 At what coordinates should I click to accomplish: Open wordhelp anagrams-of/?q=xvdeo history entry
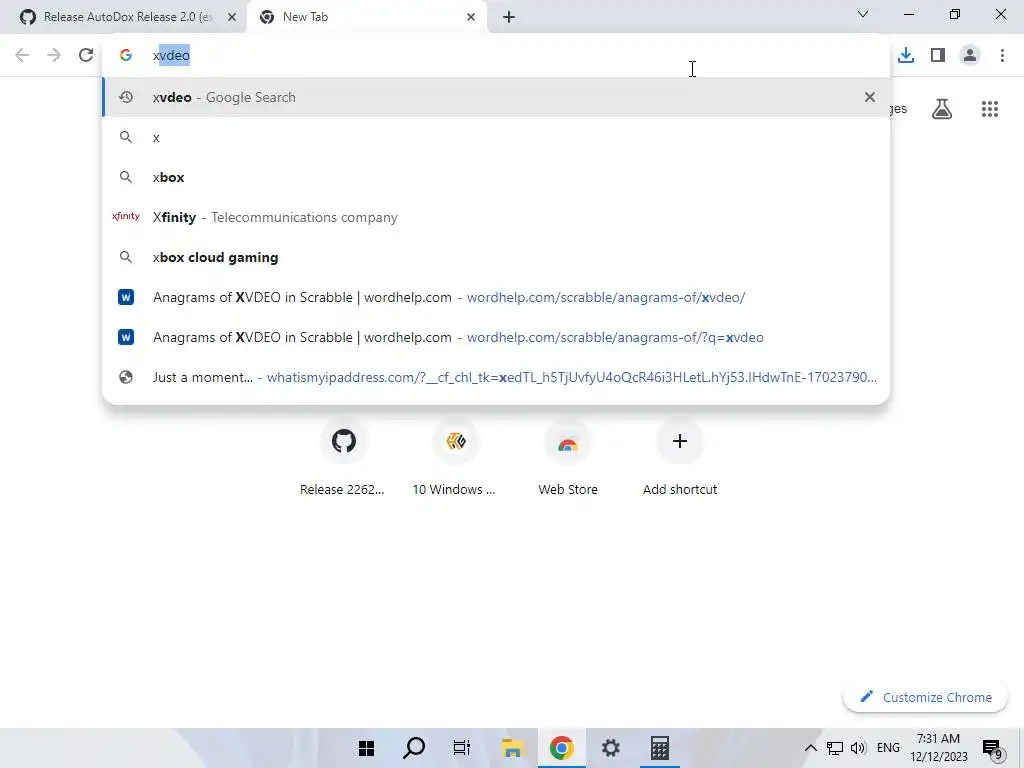pyautogui.click(x=496, y=337)
